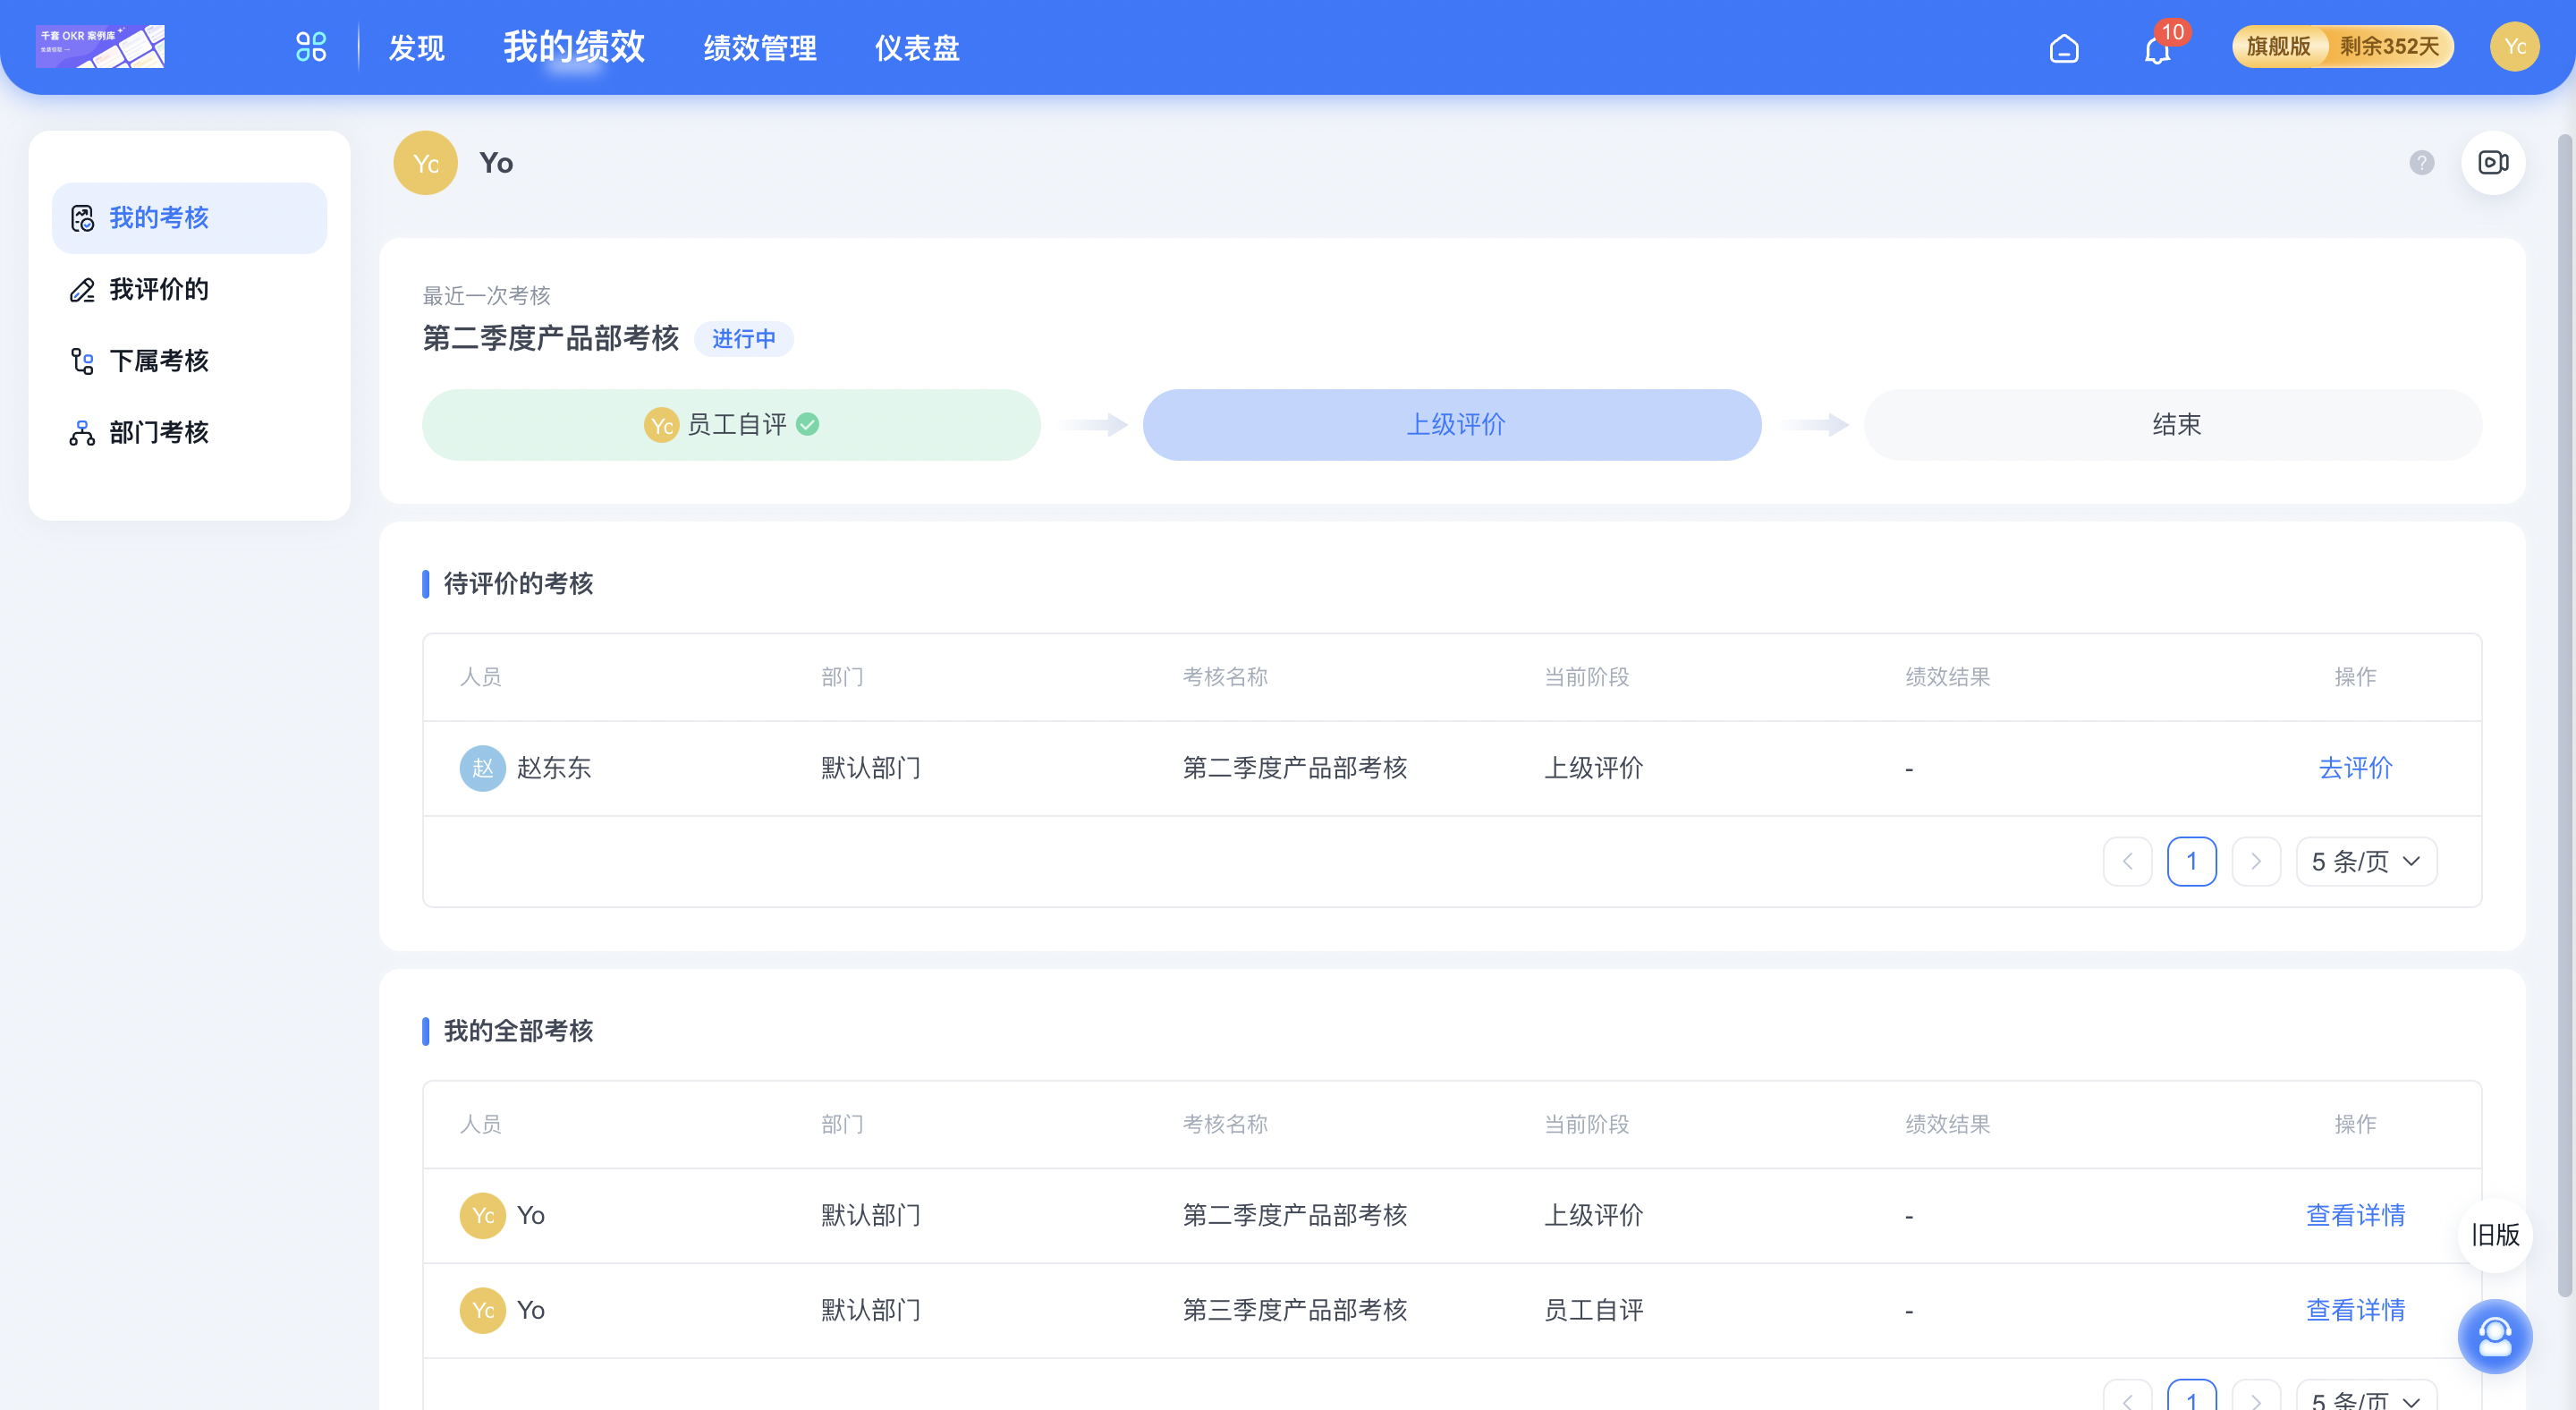Click the 上级评价 stage step
The height and width of the screenshot is (1410, 2576).
pyautogui.click(x=1453, y=425)
